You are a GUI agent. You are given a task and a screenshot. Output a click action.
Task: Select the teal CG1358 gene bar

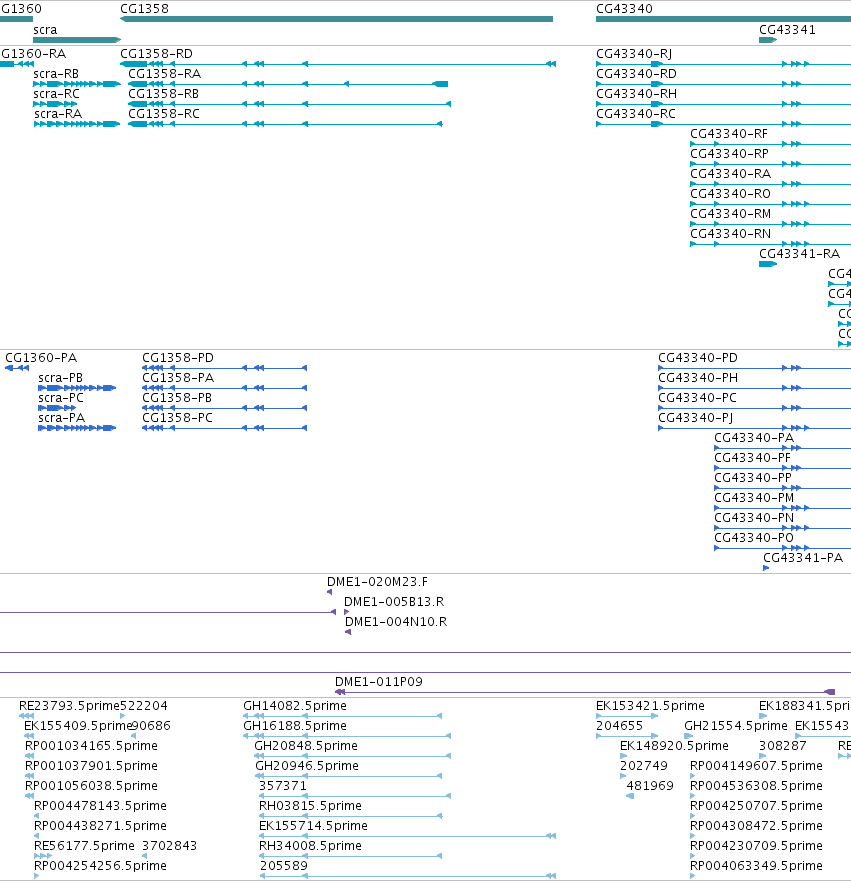point(336,19)
